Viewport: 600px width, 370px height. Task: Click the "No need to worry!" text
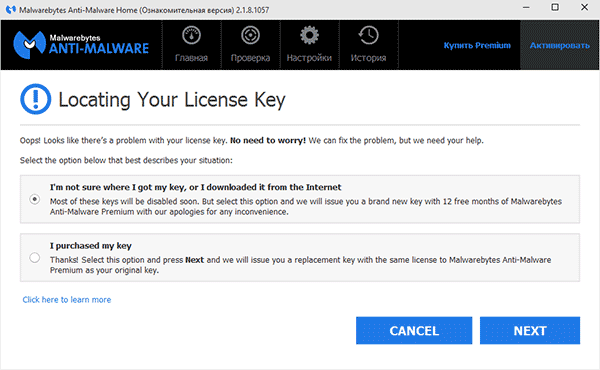click(268, 140)
